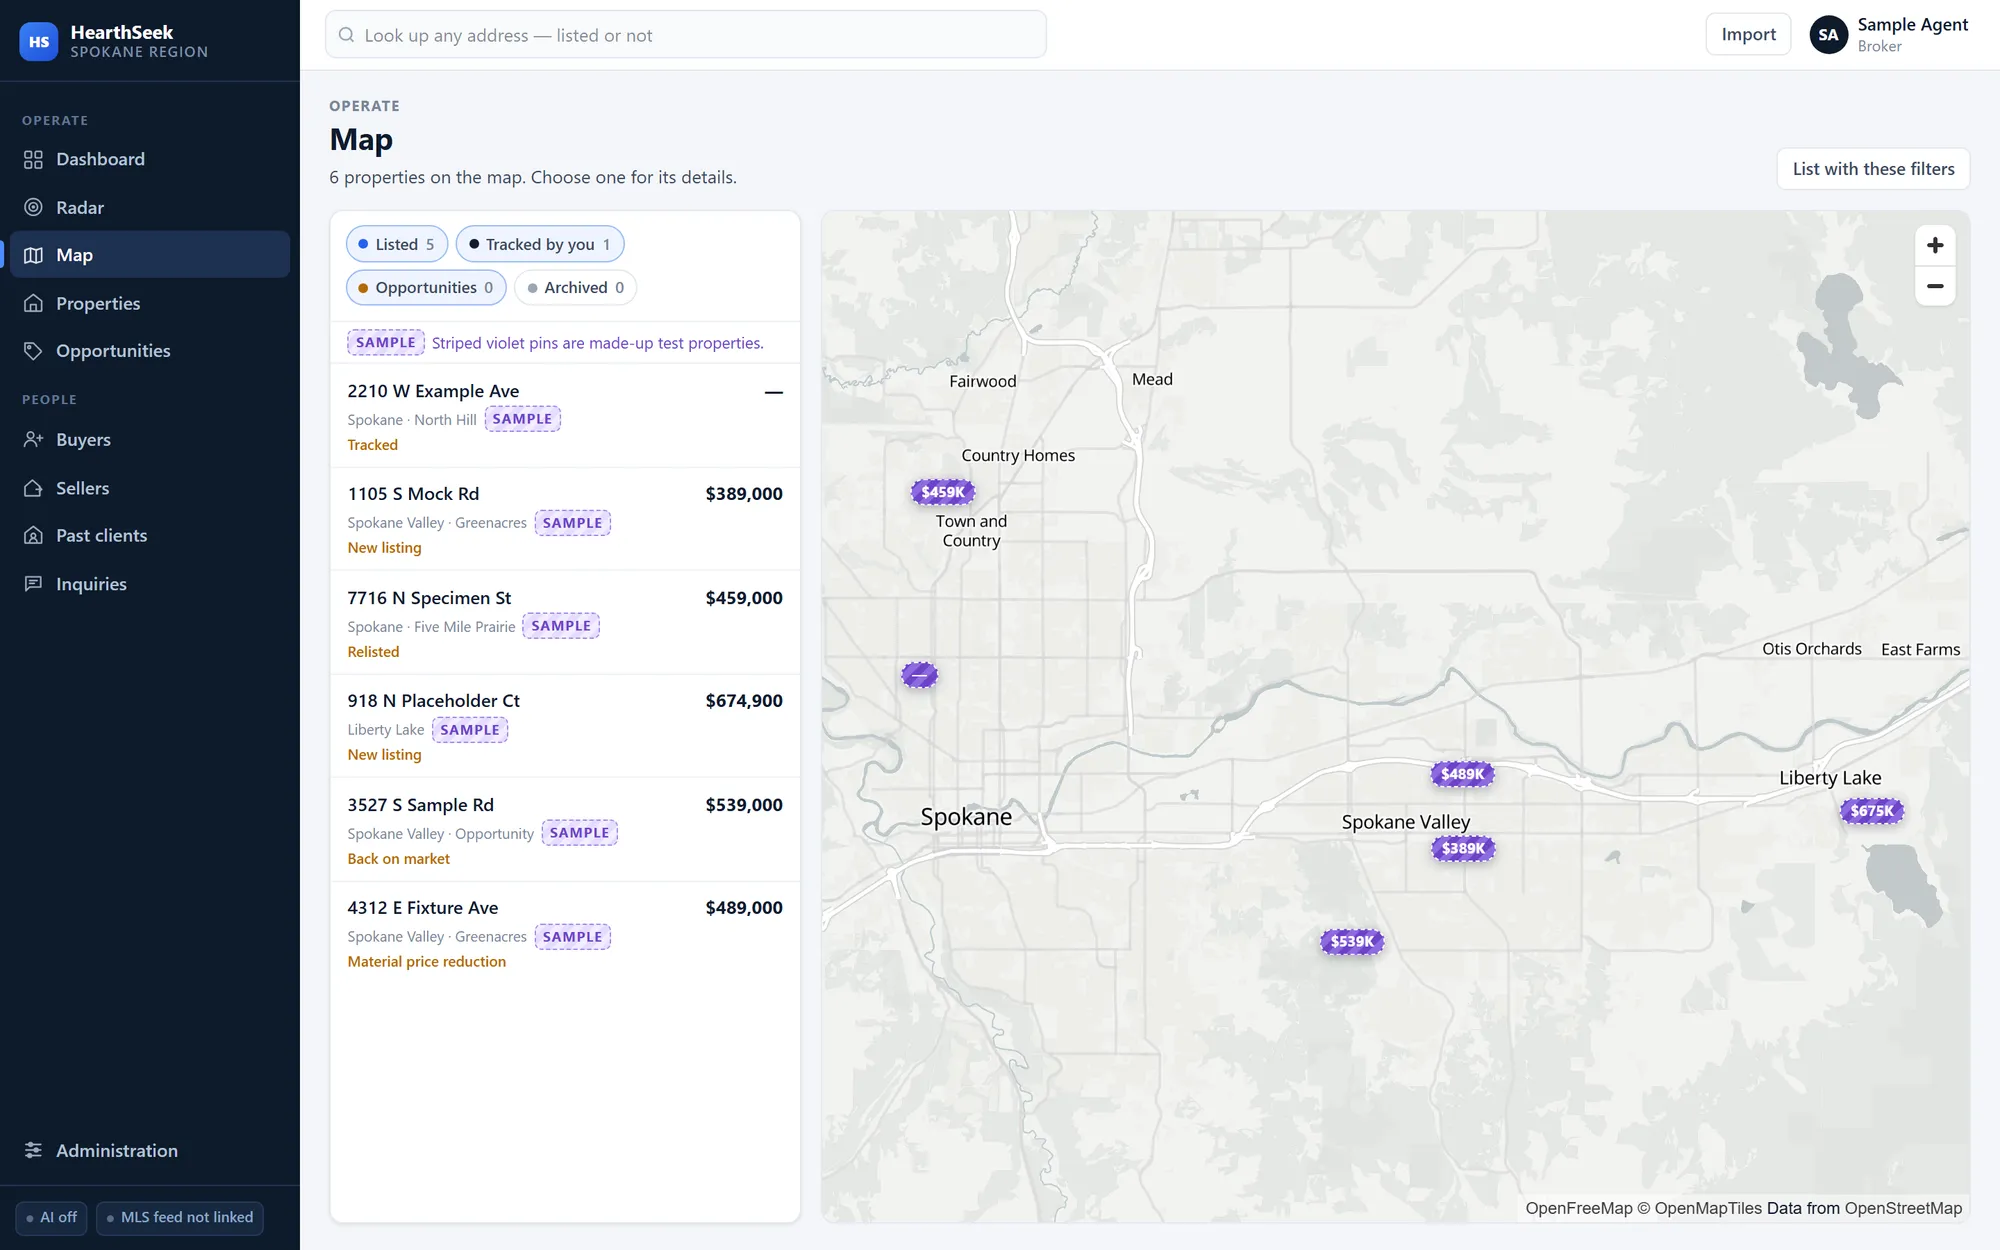This screenshot has height=1250, width=2000.
Task: Toggle the Opportunities filter chip
Action: [x=426, y=288]
